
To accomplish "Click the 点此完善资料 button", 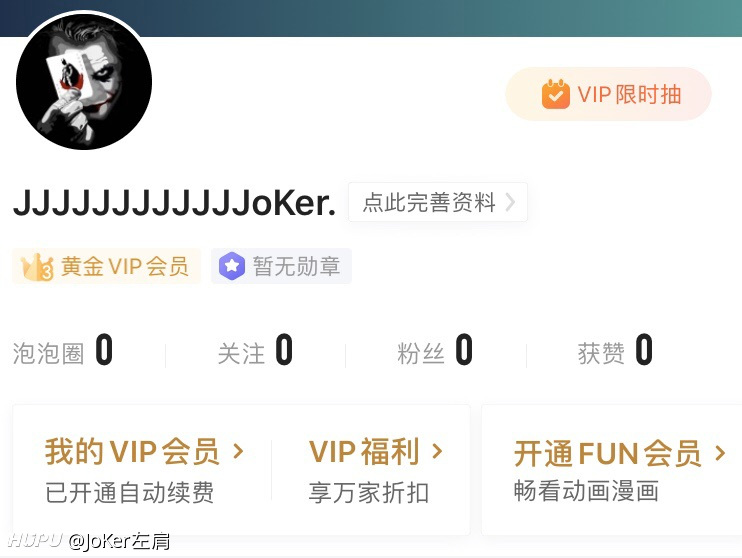I will pos(438,202).
